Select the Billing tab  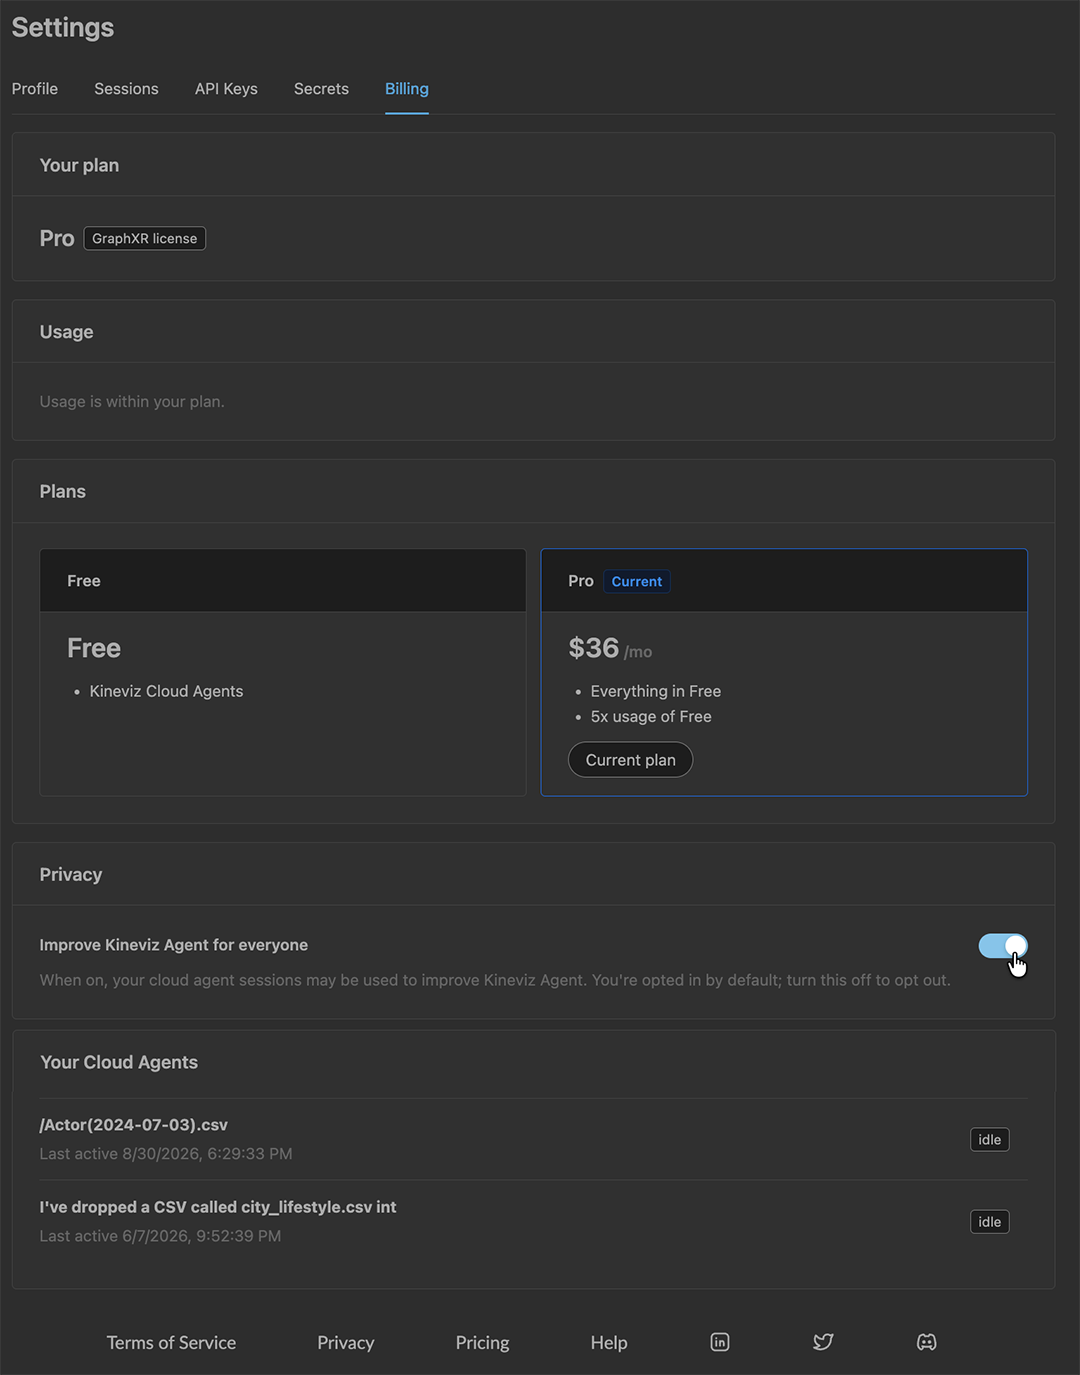pyautogui.click(x=407, y=89)
